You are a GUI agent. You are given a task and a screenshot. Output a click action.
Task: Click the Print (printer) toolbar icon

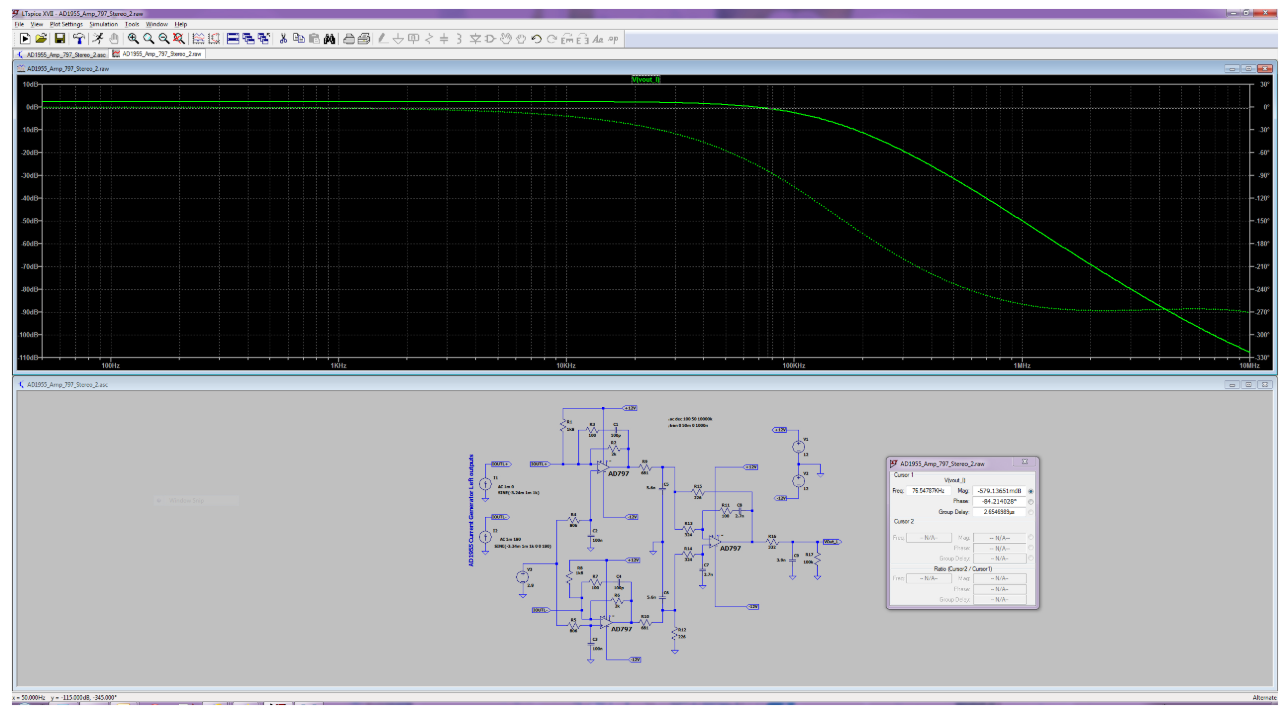pos(349,38)
